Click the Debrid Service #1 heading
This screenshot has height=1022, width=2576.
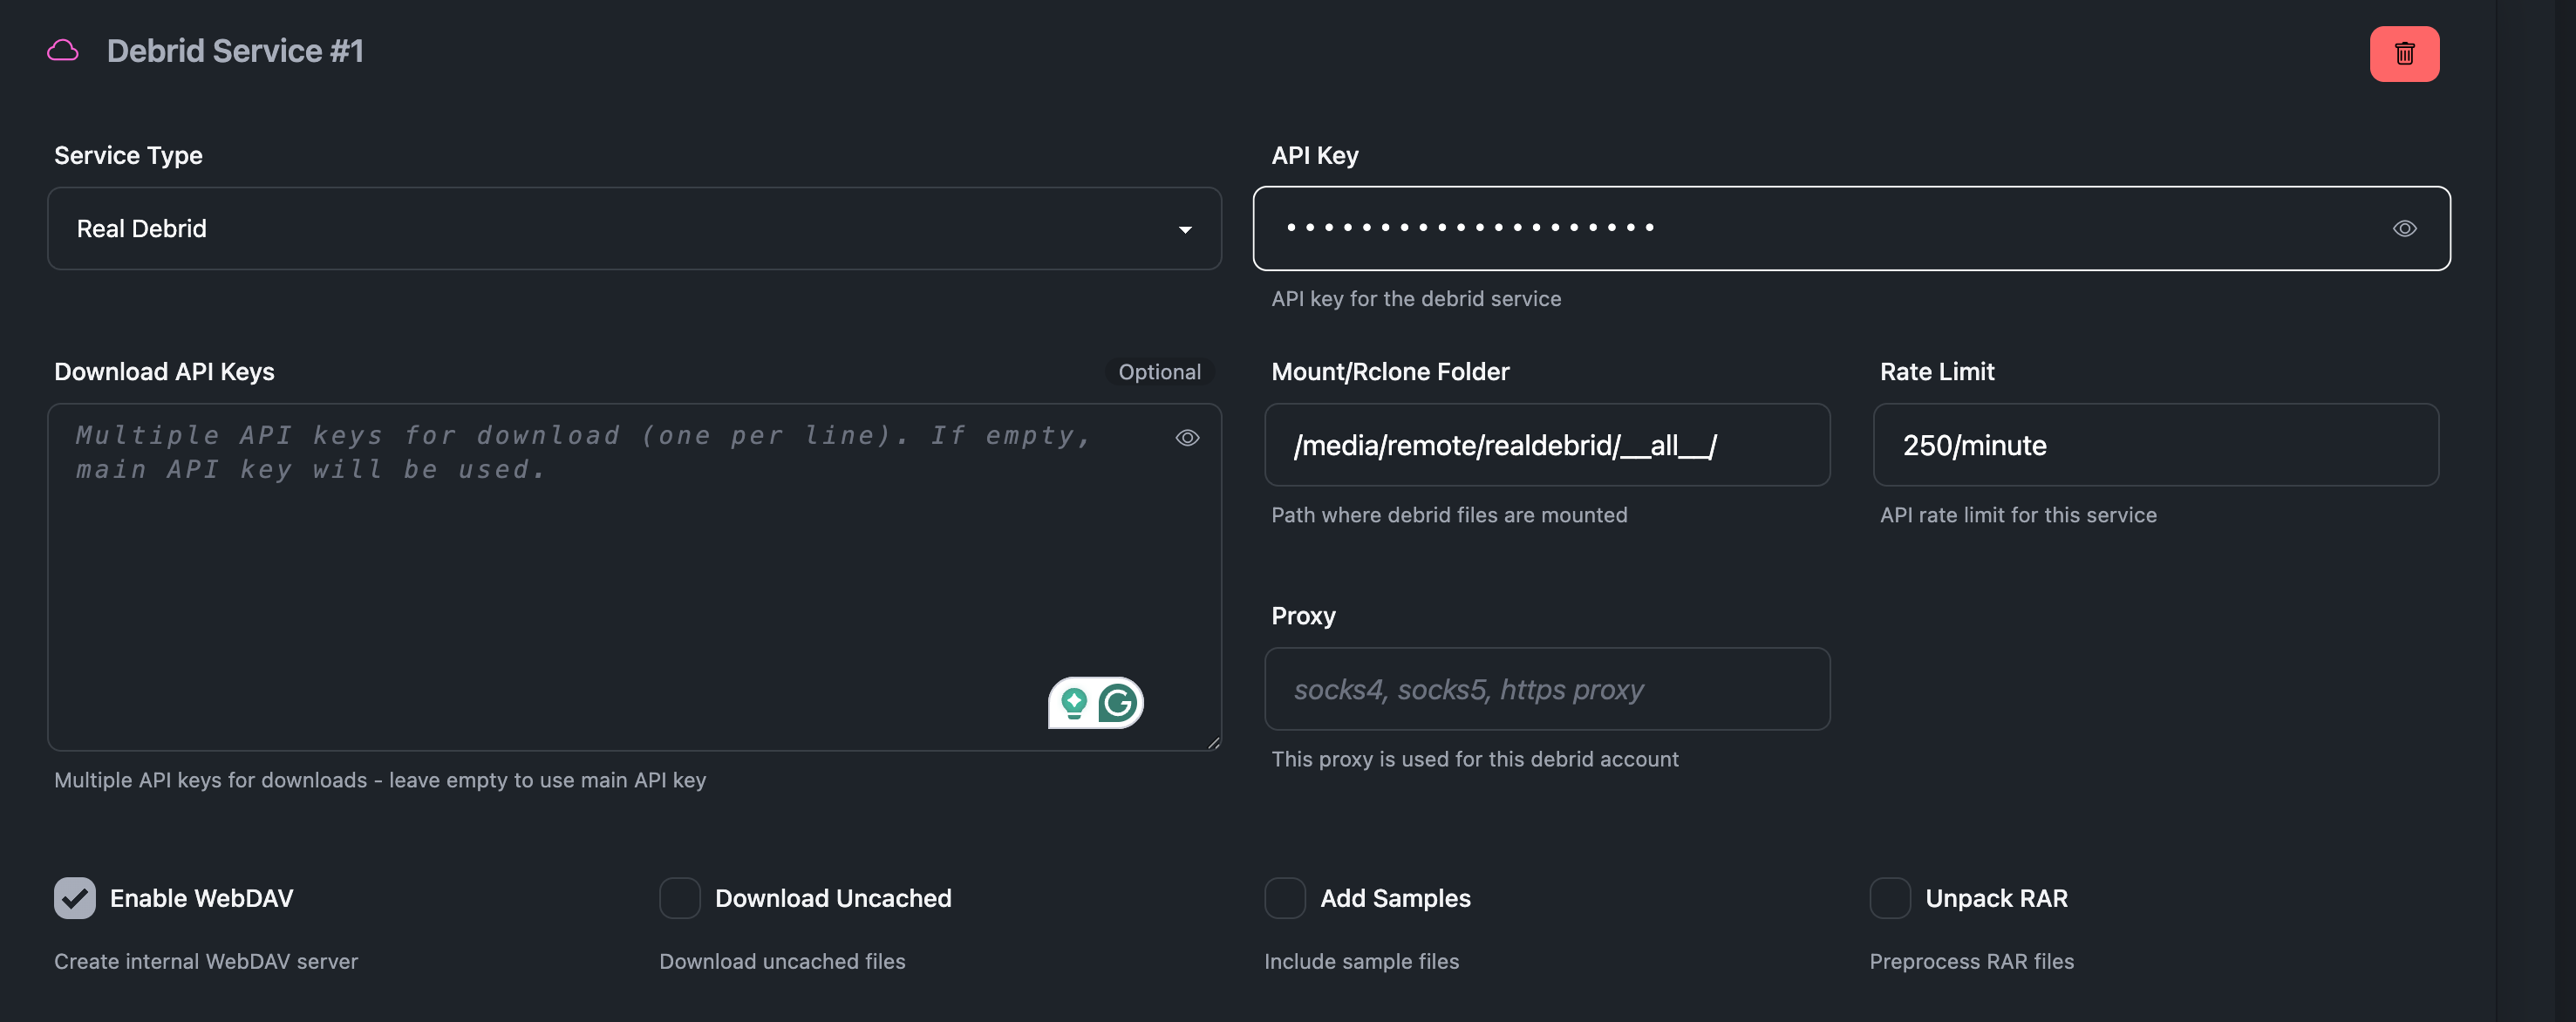point(235,51)
